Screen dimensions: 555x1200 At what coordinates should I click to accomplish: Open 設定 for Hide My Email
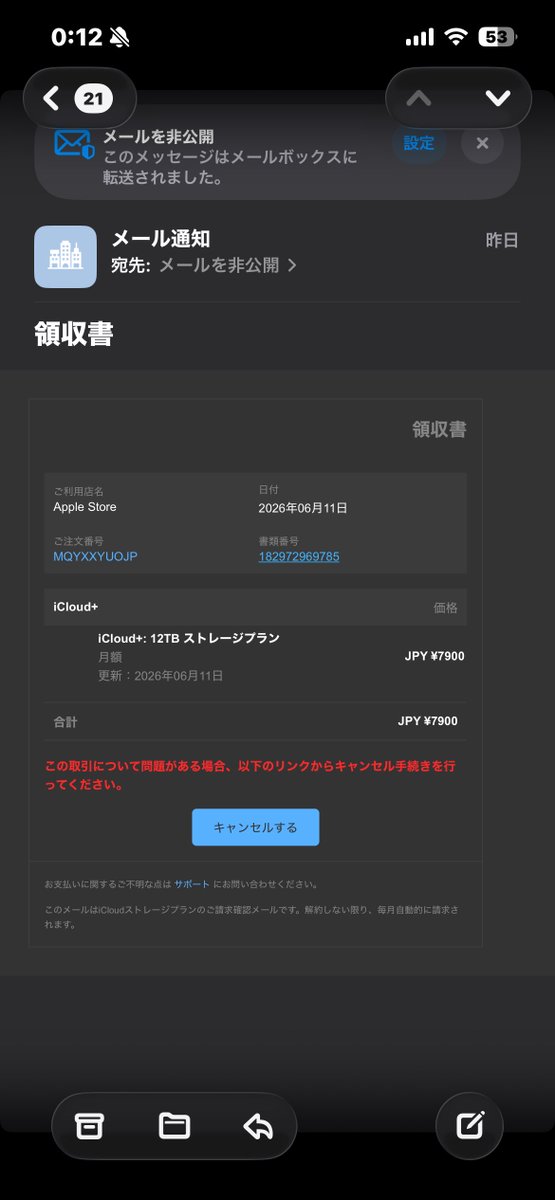coord(419,143)
